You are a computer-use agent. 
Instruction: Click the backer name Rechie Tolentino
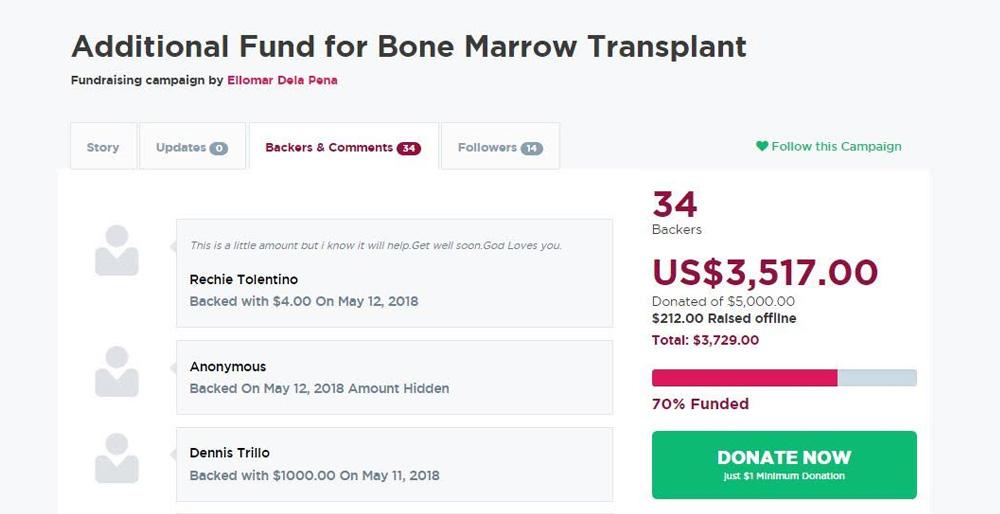point(244,279)
